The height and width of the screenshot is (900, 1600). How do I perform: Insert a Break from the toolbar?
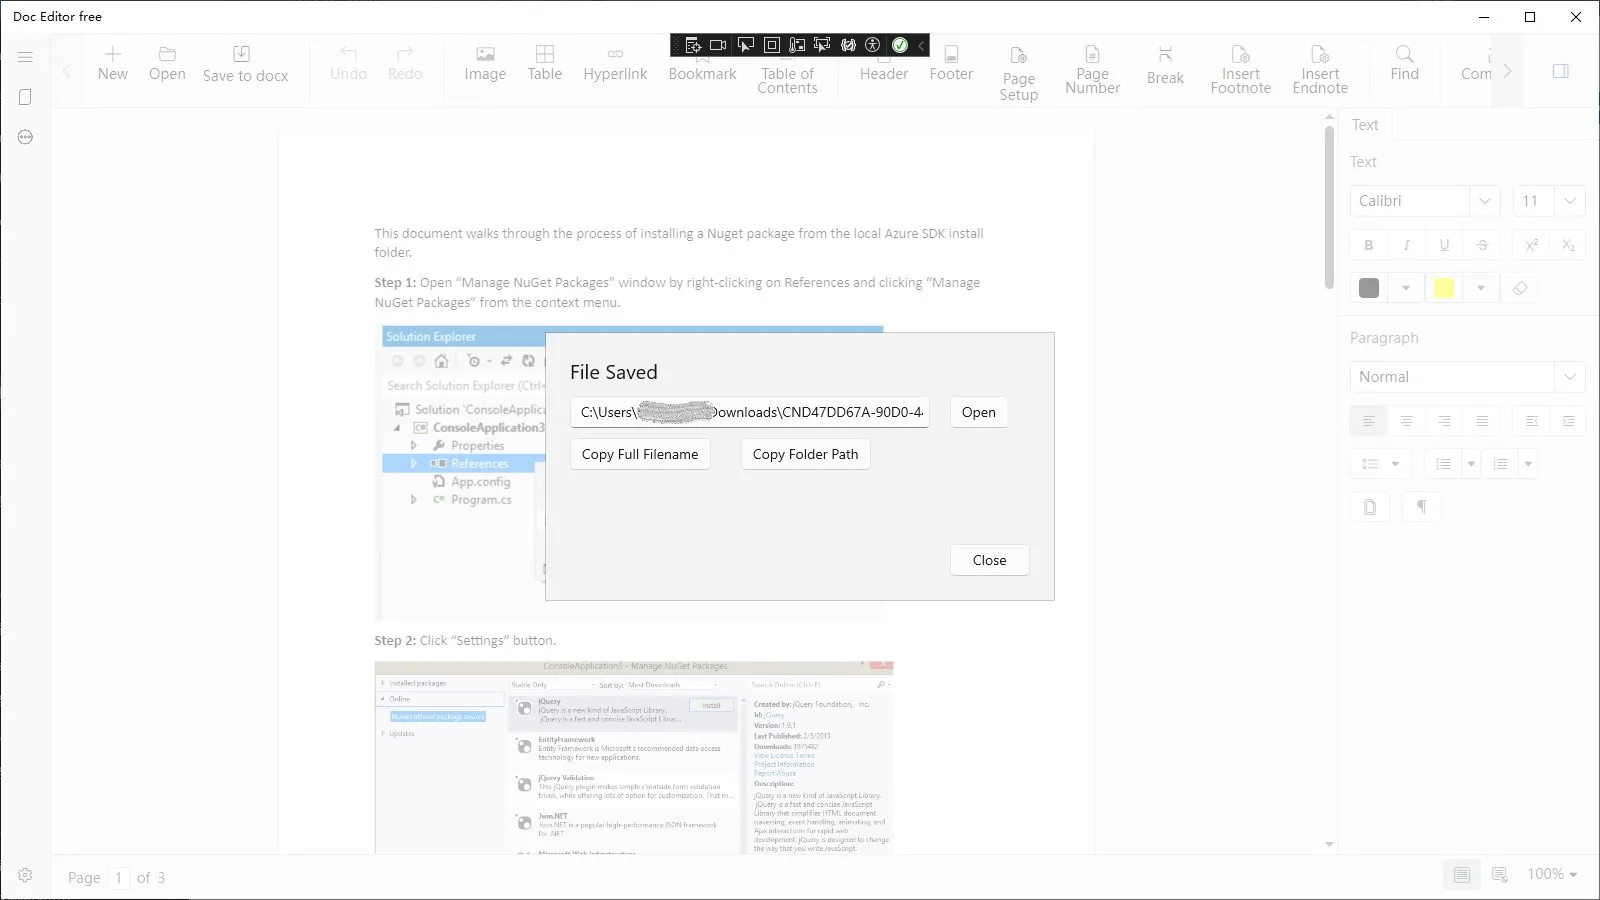coord(1165,66)
